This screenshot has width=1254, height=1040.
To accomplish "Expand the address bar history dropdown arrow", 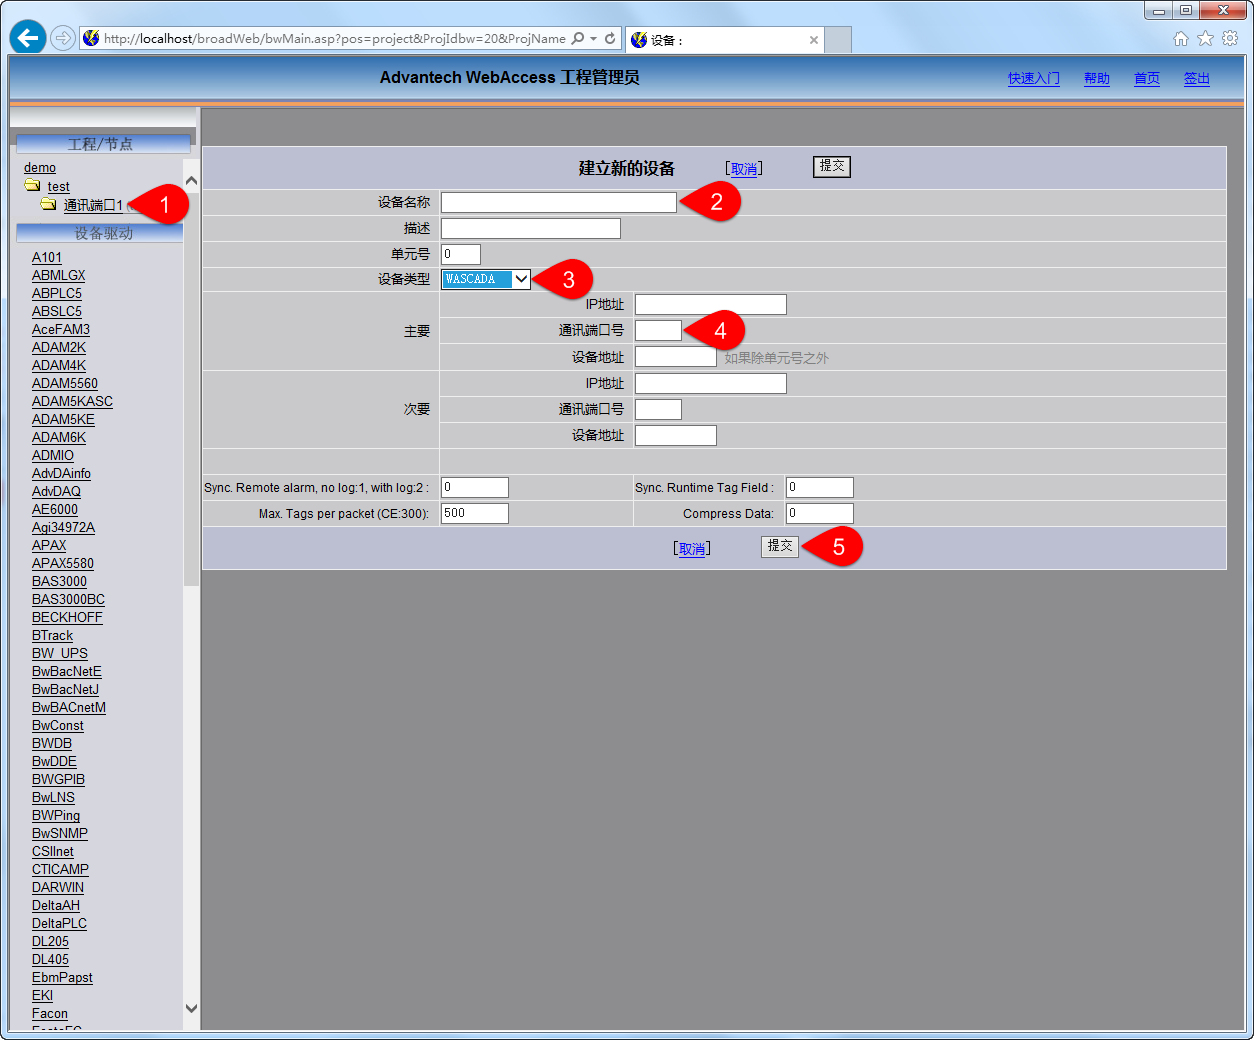I will 594,39.
